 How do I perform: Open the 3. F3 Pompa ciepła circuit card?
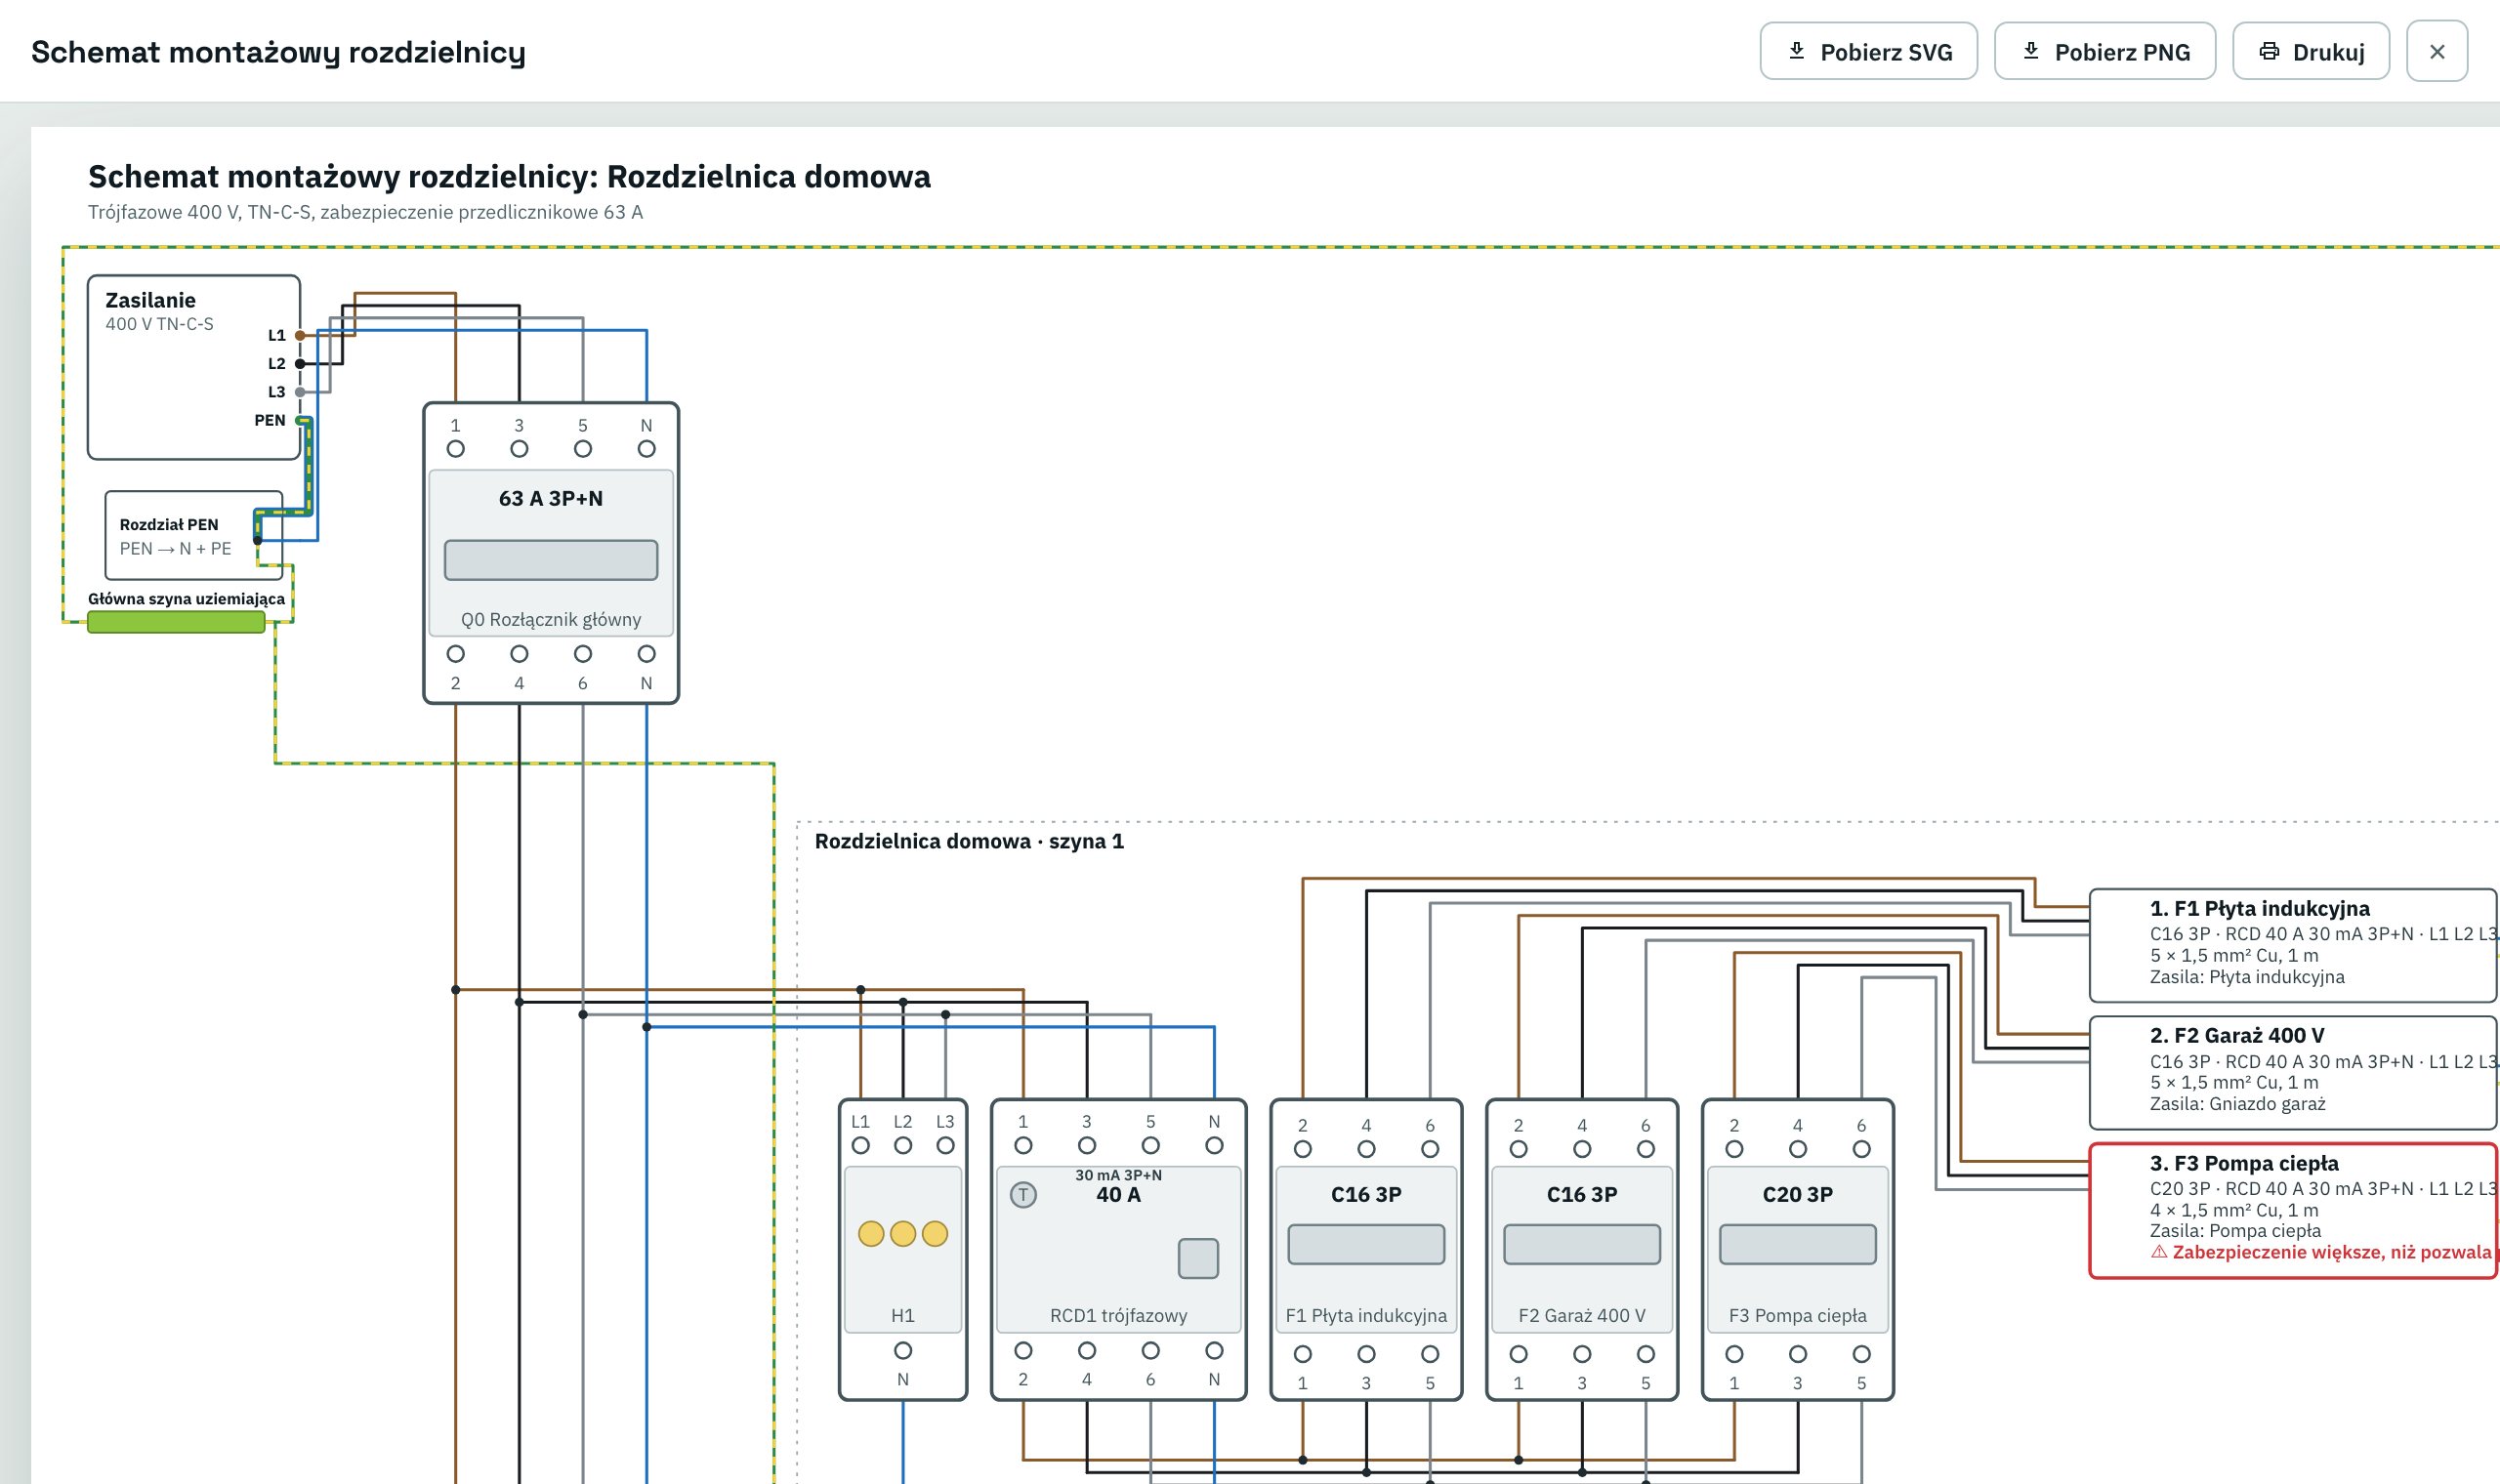tap(2292, 1210)
